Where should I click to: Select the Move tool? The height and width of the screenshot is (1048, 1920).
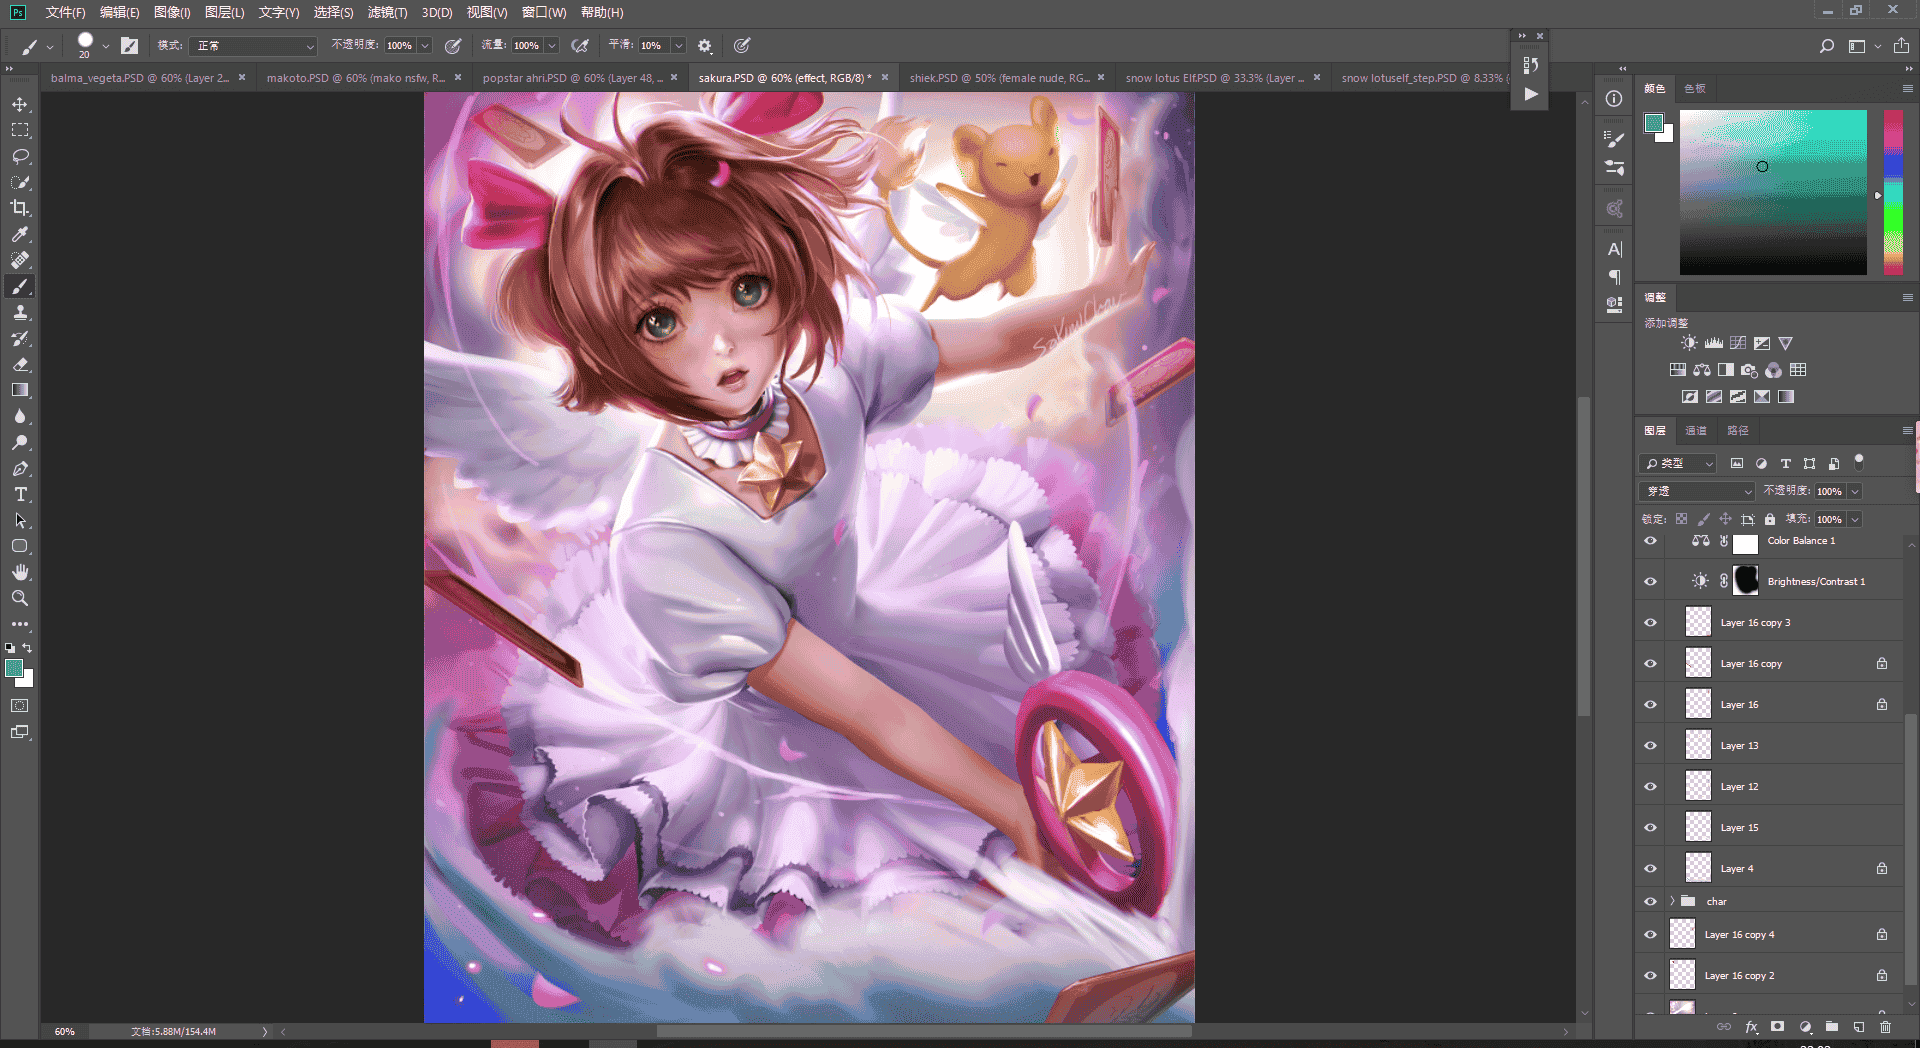click(20, 105)
